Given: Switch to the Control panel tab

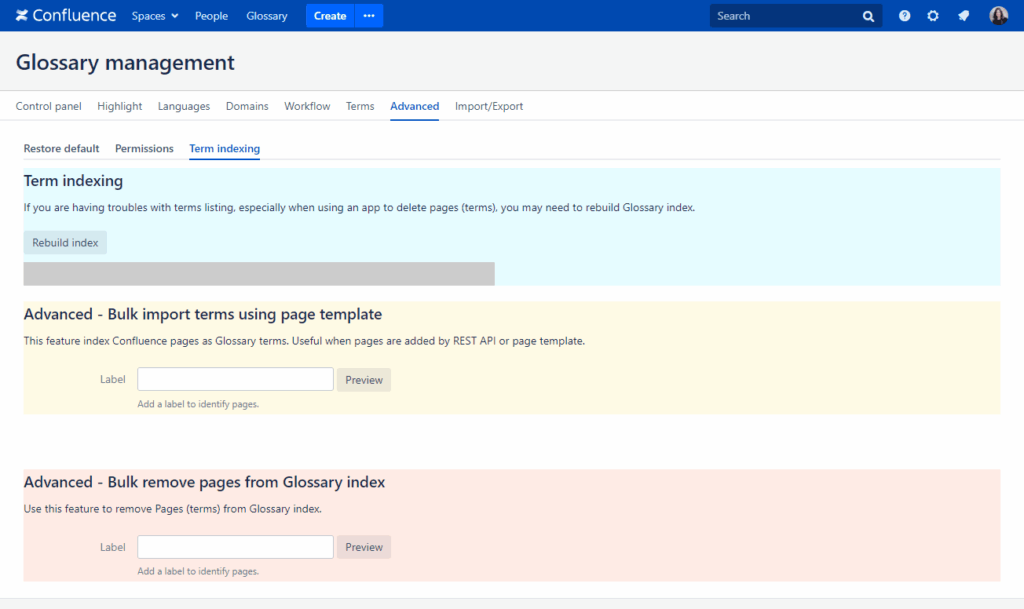Looking at the screenshot, I should coord(48,106).
